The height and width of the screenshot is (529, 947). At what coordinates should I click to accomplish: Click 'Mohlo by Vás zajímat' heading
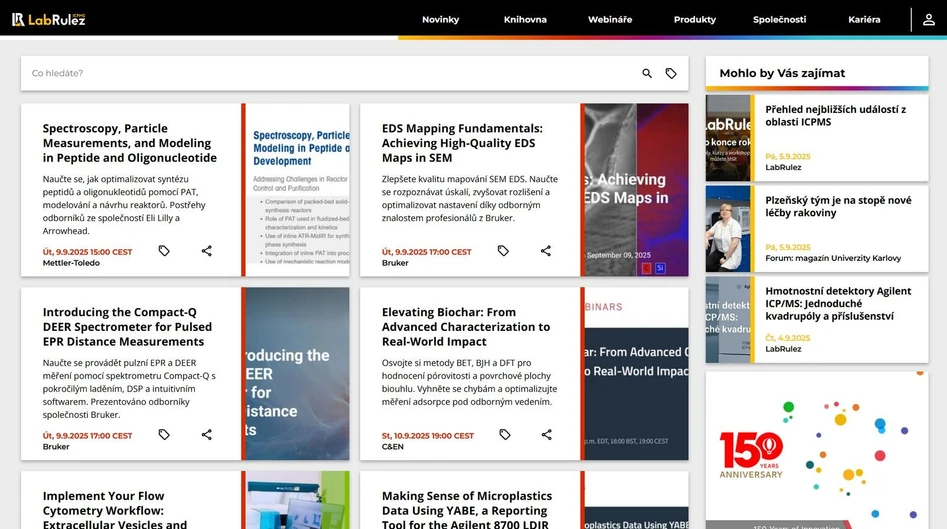click(x=782, y=73)
